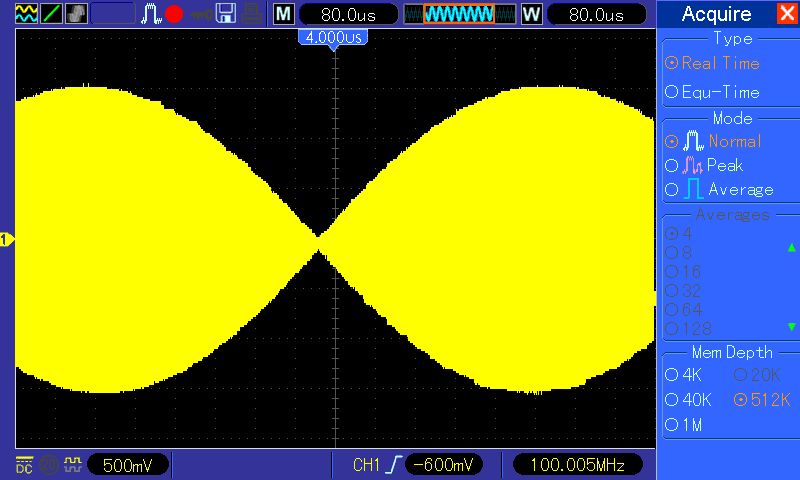Select the window timebase 80.0us value
The image size is (800, 480).
pyautogui.click(x=596, y=15)
